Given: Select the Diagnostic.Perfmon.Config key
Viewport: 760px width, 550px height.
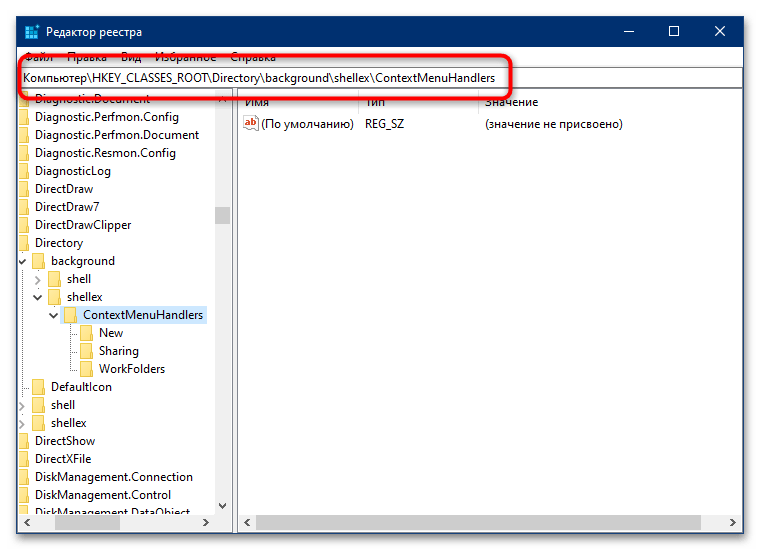Looking at the screenshot, I should pos(107,117).
